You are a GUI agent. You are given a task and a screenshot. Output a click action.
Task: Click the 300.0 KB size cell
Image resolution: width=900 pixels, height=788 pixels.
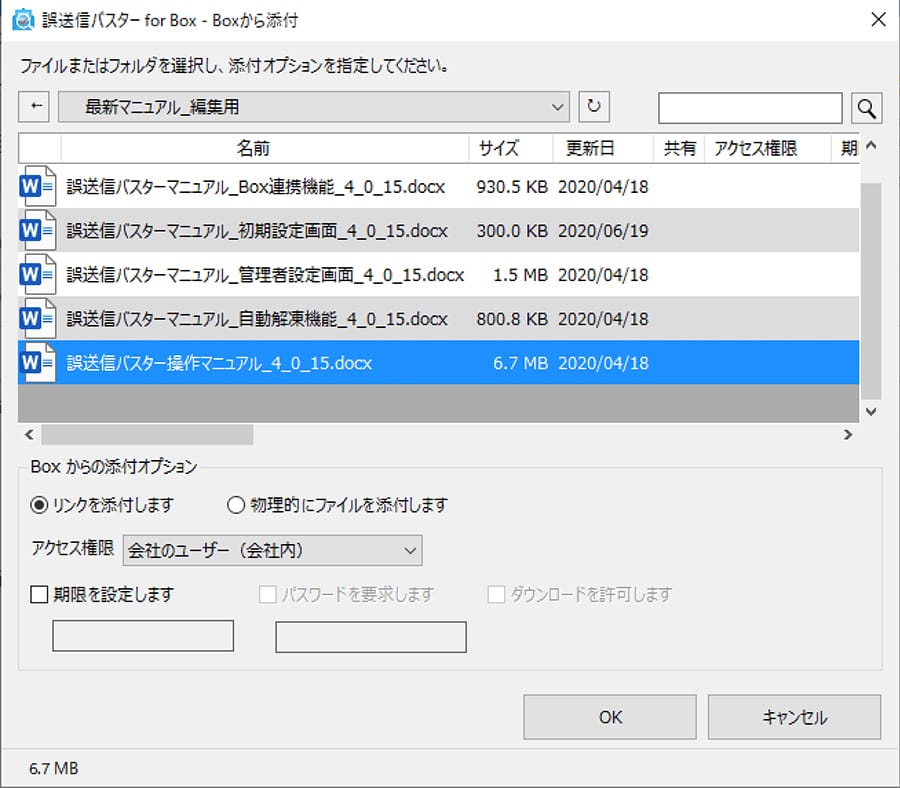[511, 231]
